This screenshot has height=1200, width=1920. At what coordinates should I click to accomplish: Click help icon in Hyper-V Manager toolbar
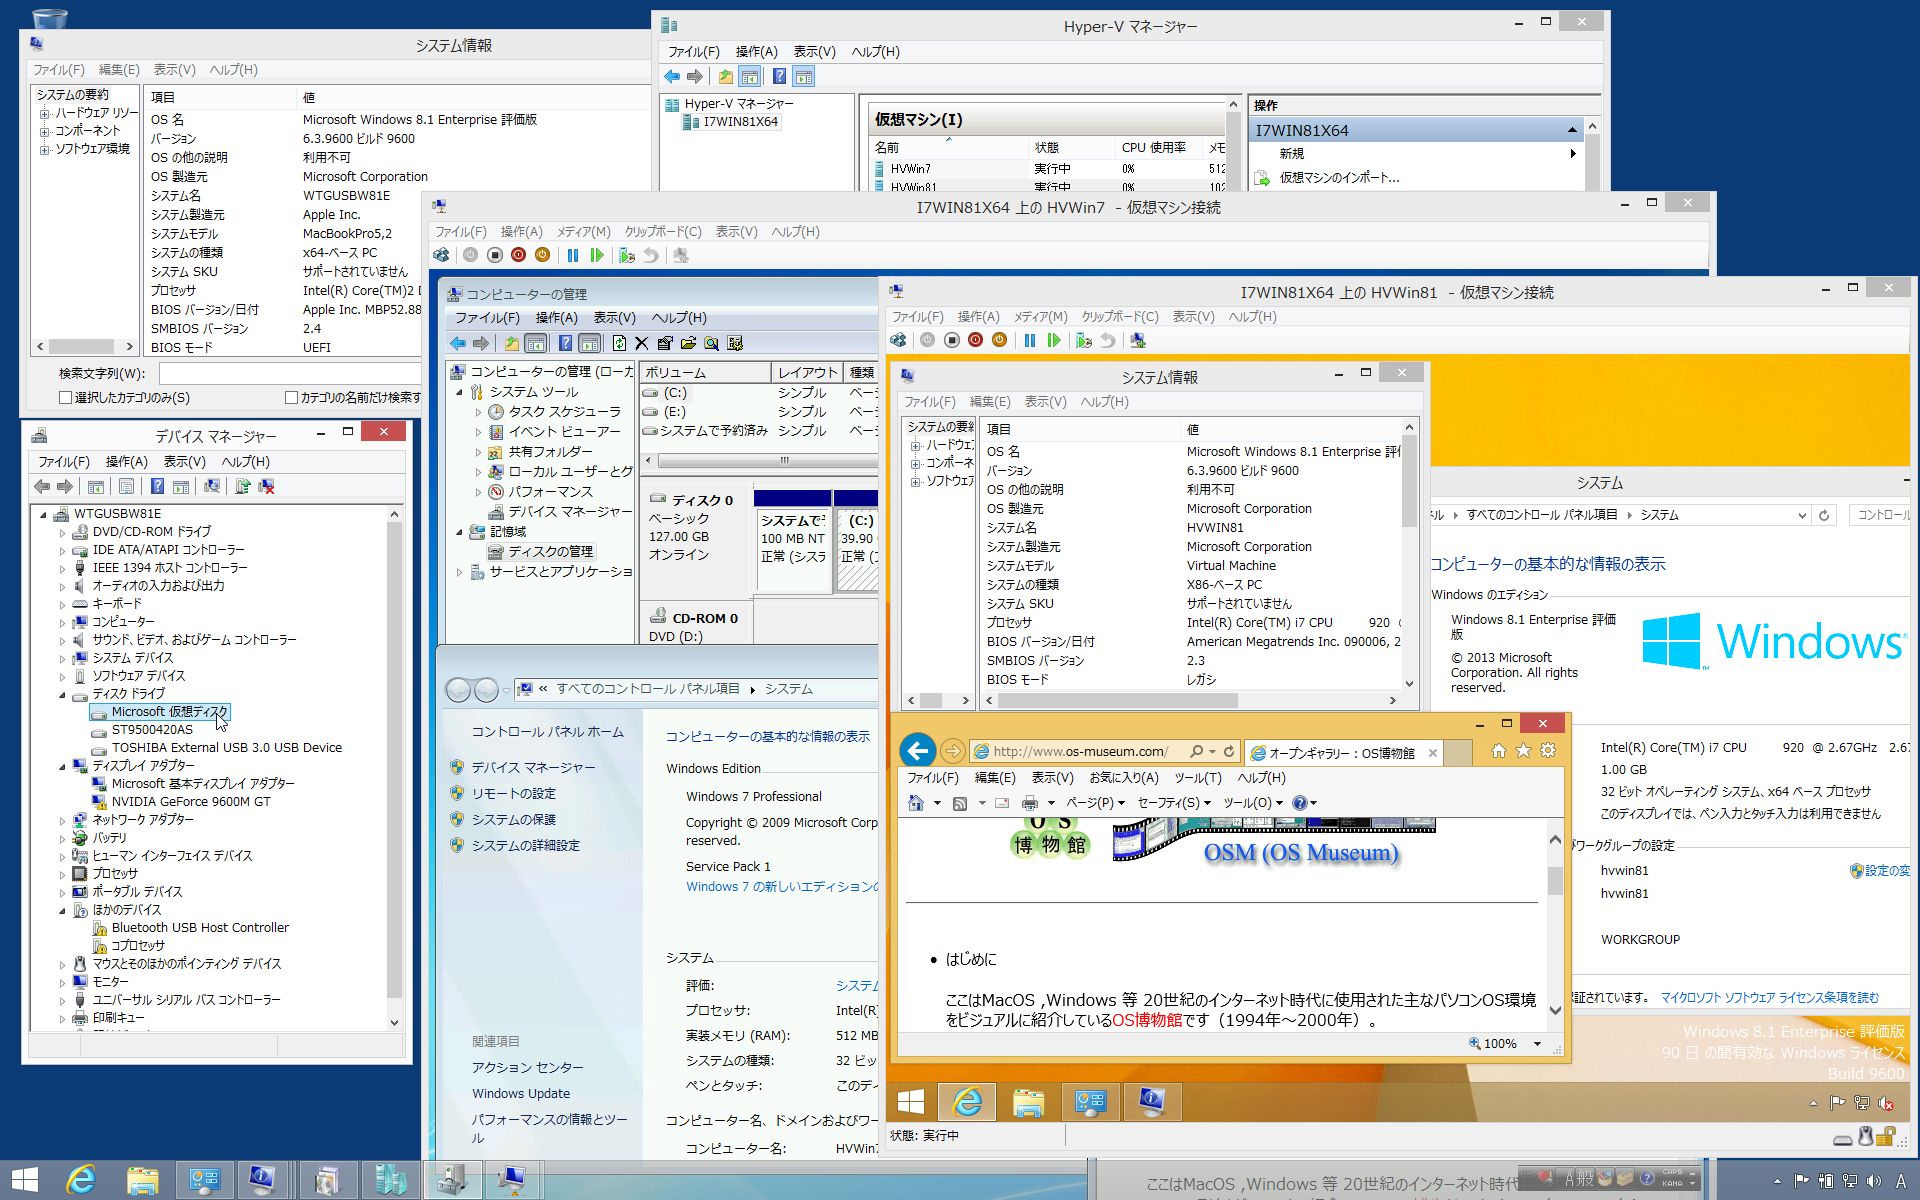coord(779,76)
